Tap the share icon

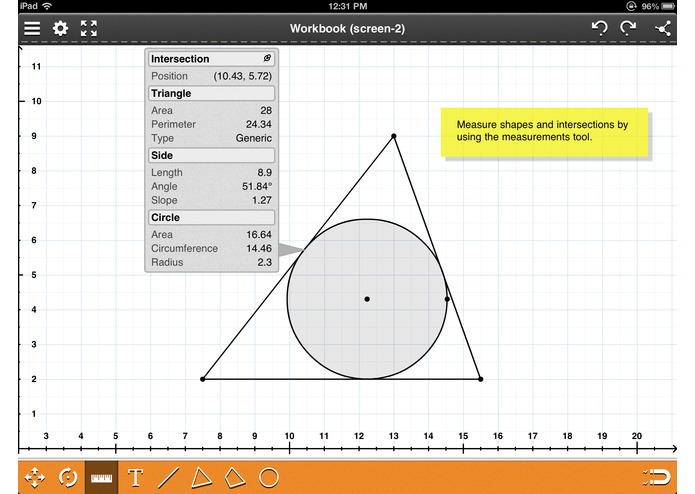pos(663,29)
